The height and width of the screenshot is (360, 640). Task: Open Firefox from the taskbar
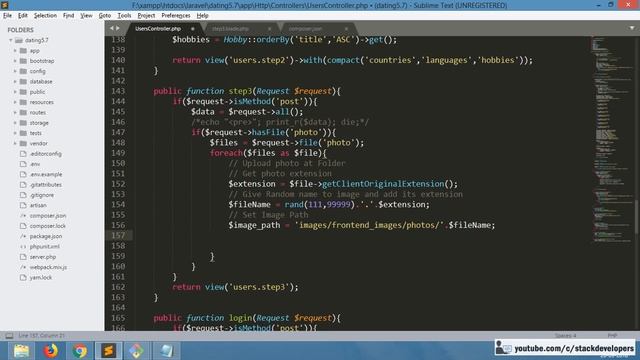[x=51, y=351]
